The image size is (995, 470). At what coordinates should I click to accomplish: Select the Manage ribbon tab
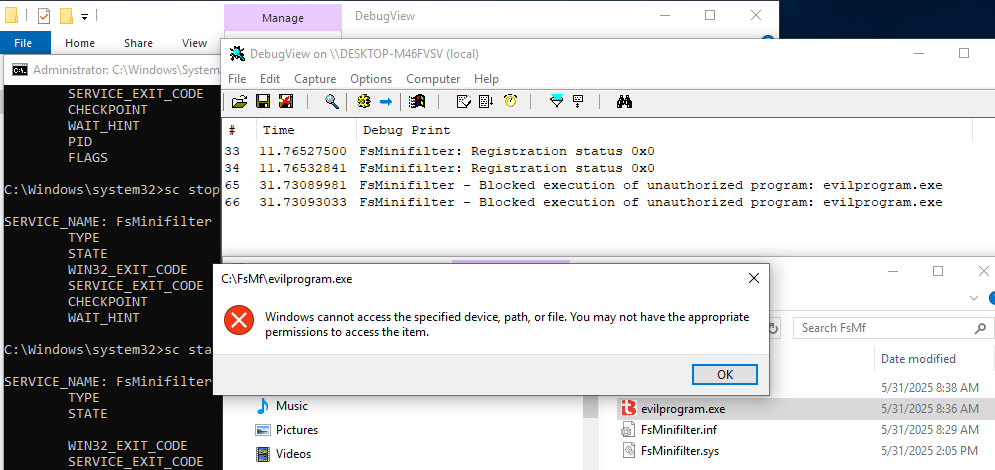282,18
